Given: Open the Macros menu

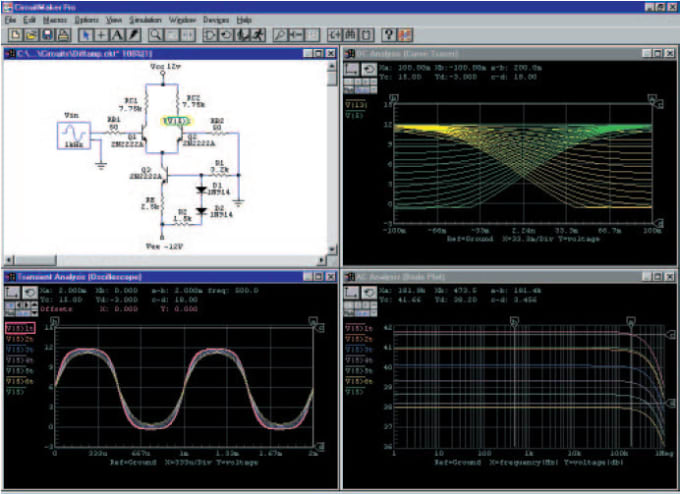Looking at the screenshot, I should (55, 20).
